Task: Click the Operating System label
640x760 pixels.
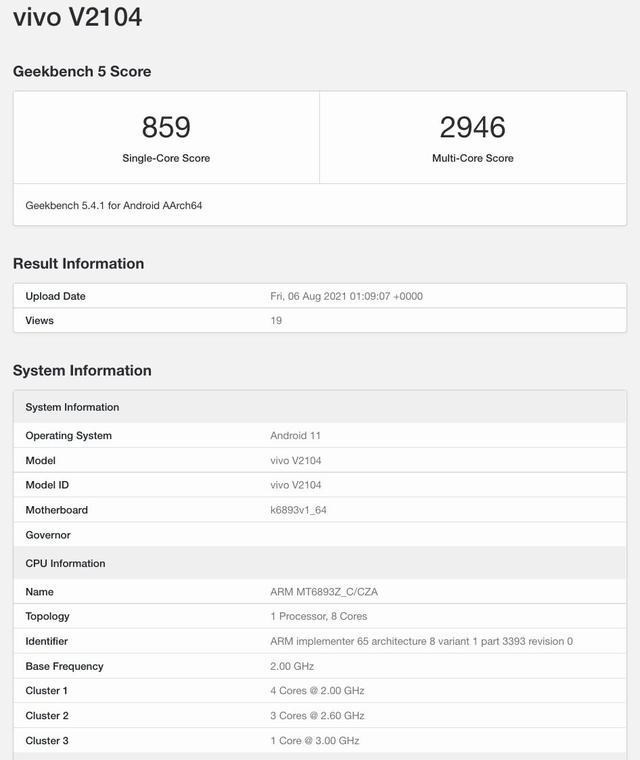Action: click(68, 436)
